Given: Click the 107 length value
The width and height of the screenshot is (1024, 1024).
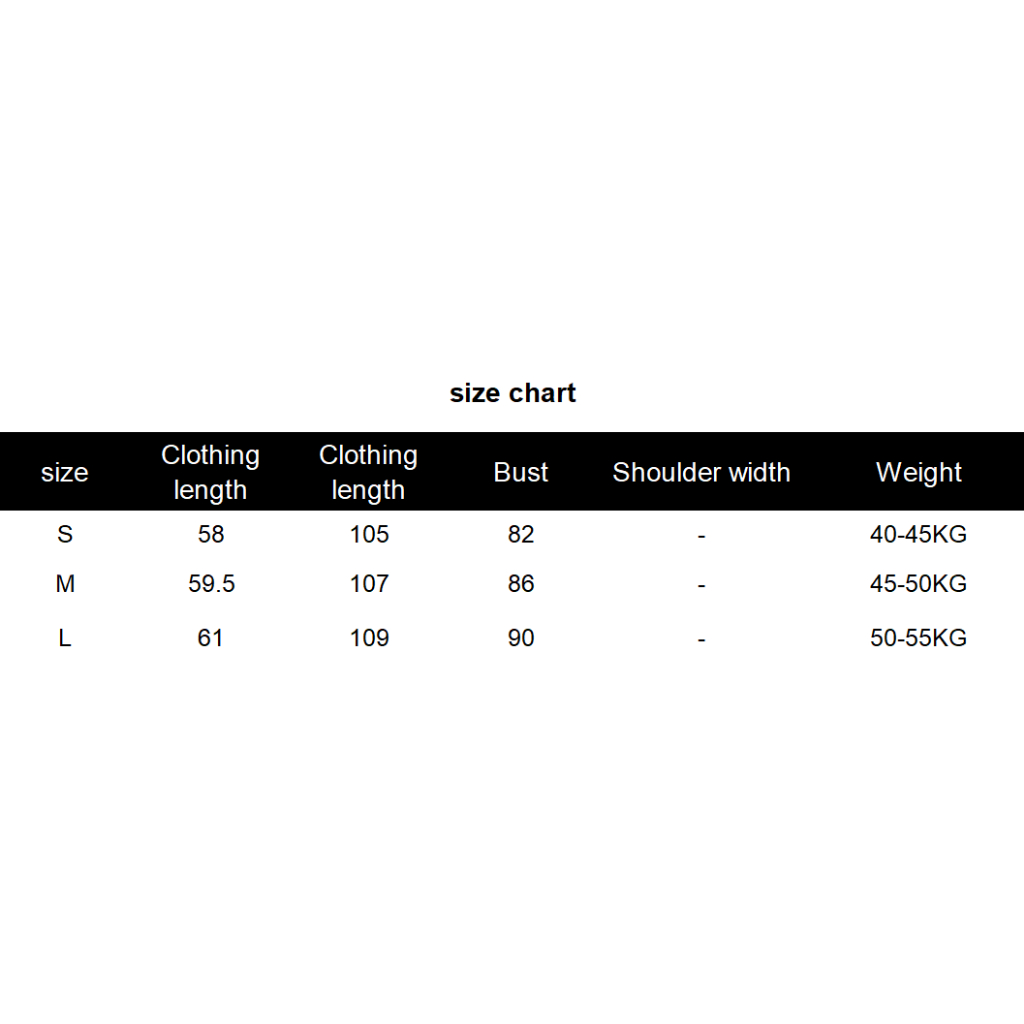Looking at the screenshot, I should click(x=369, y=584).
